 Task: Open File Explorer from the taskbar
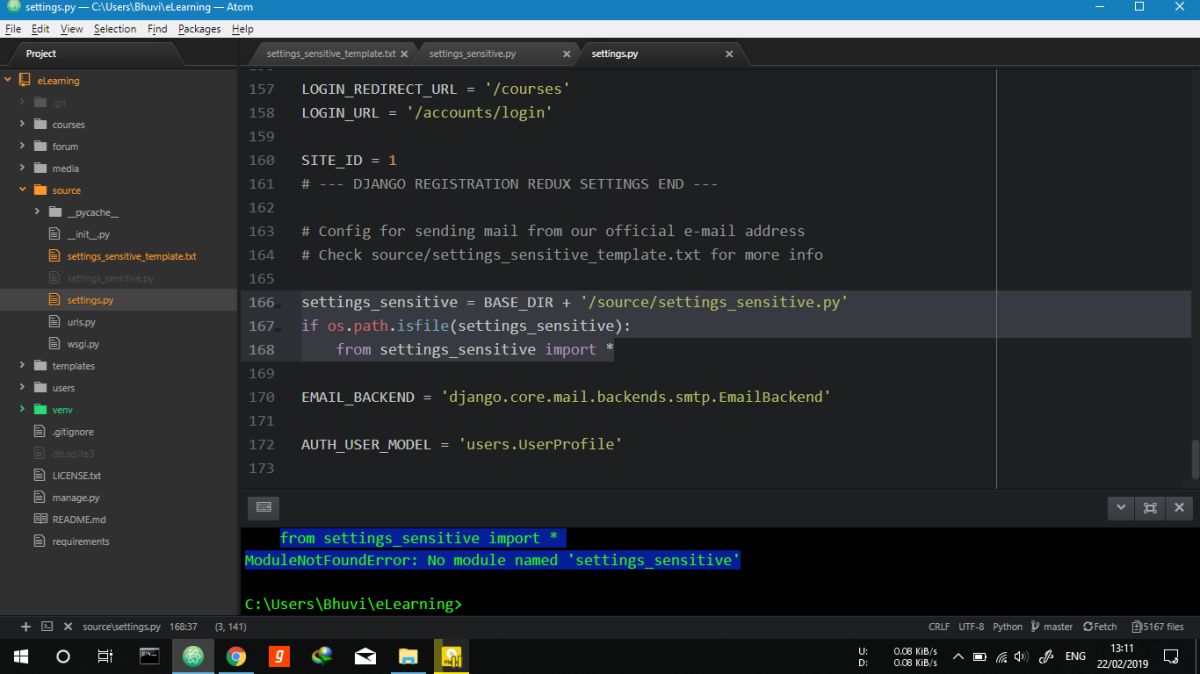(408, 657)
